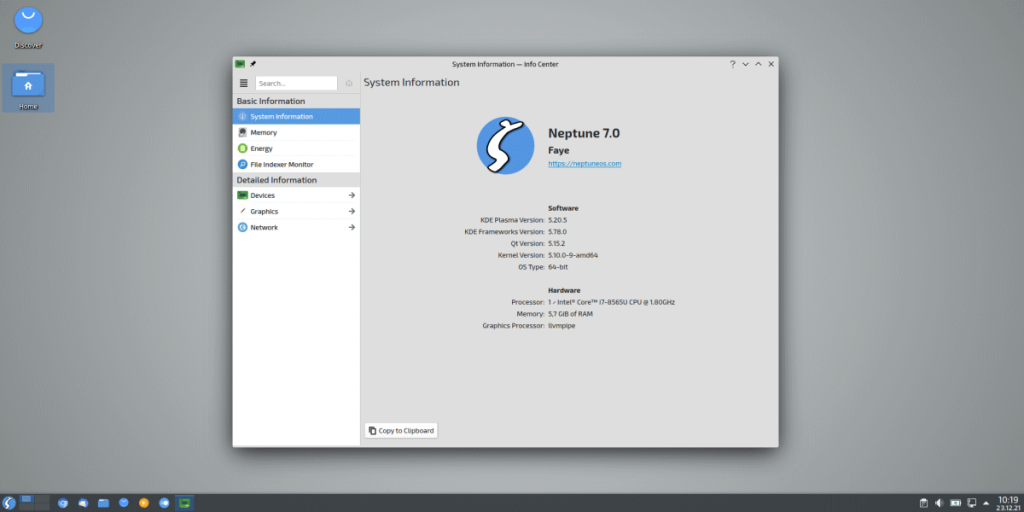Select File Indexer Monitor in the sidebar
Viewport: 1024px width, 512px height.
pyautogui.click(x=281, y=164)
